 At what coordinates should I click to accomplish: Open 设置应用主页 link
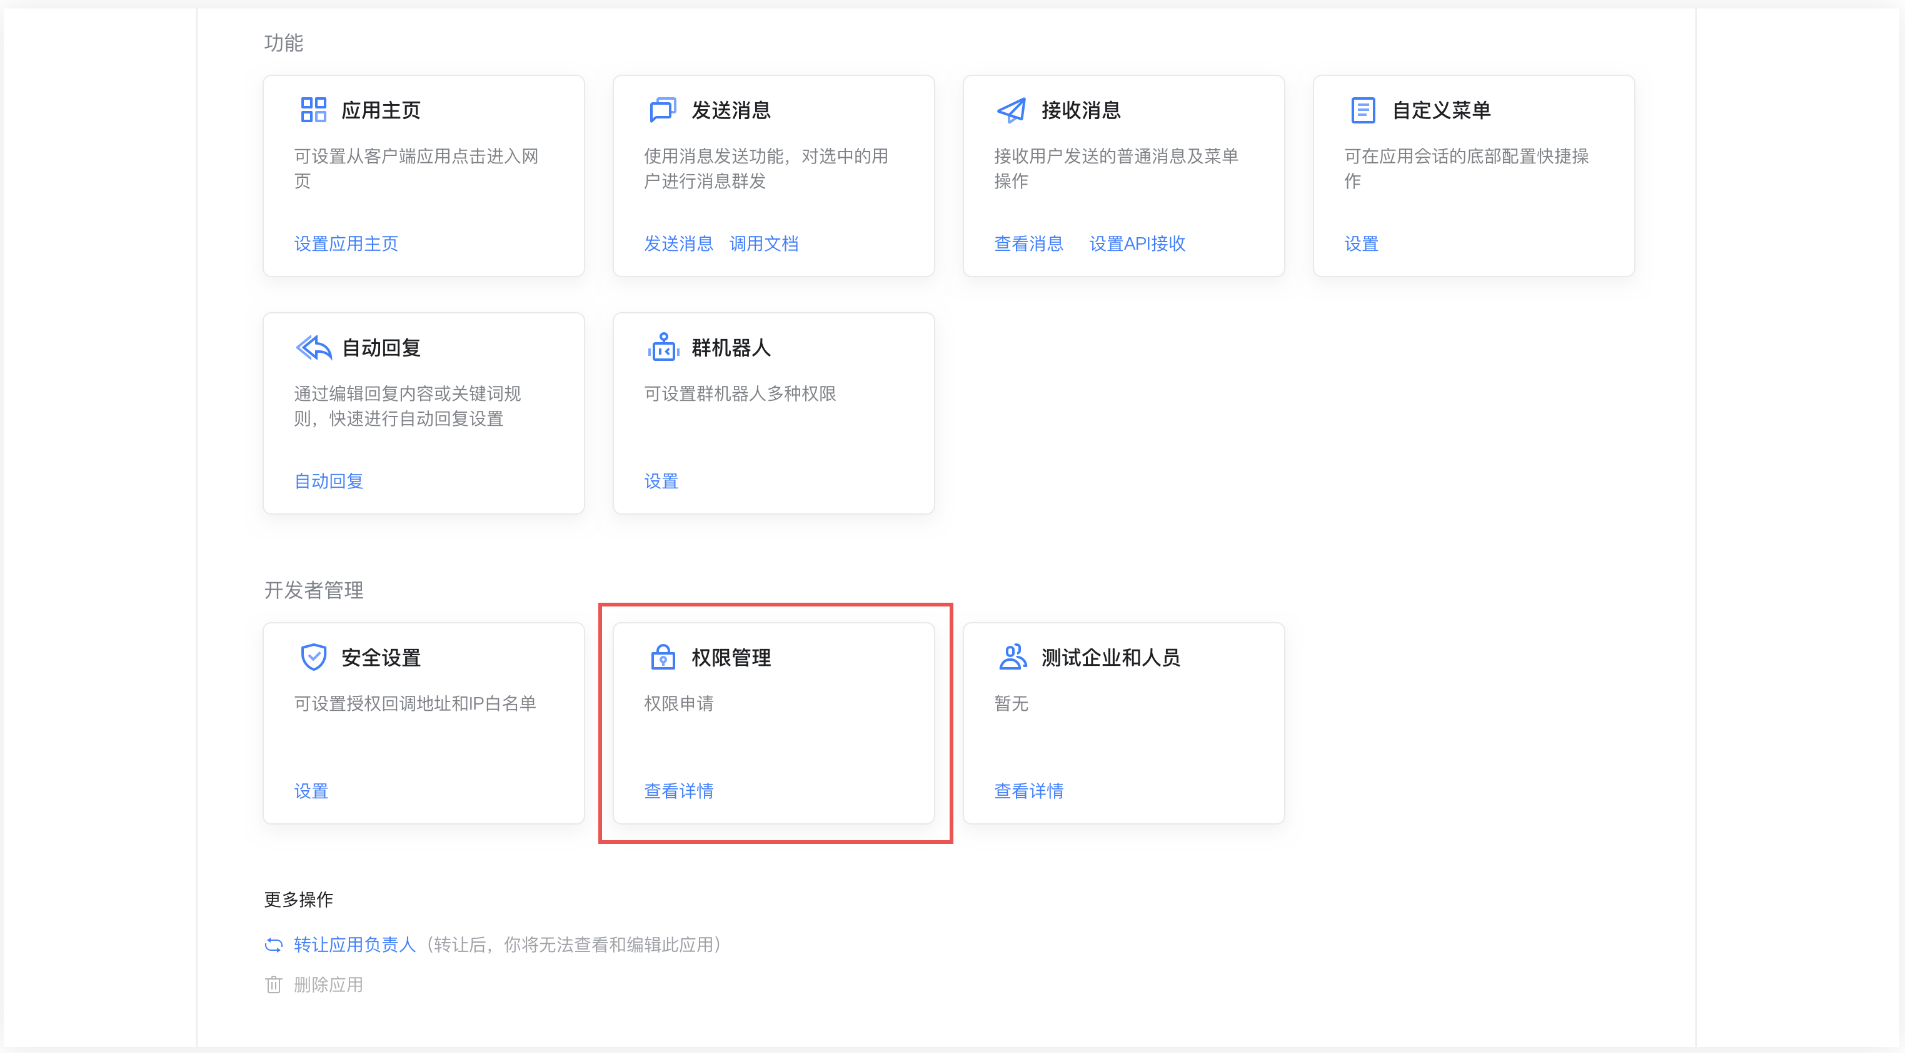(345, 243)
